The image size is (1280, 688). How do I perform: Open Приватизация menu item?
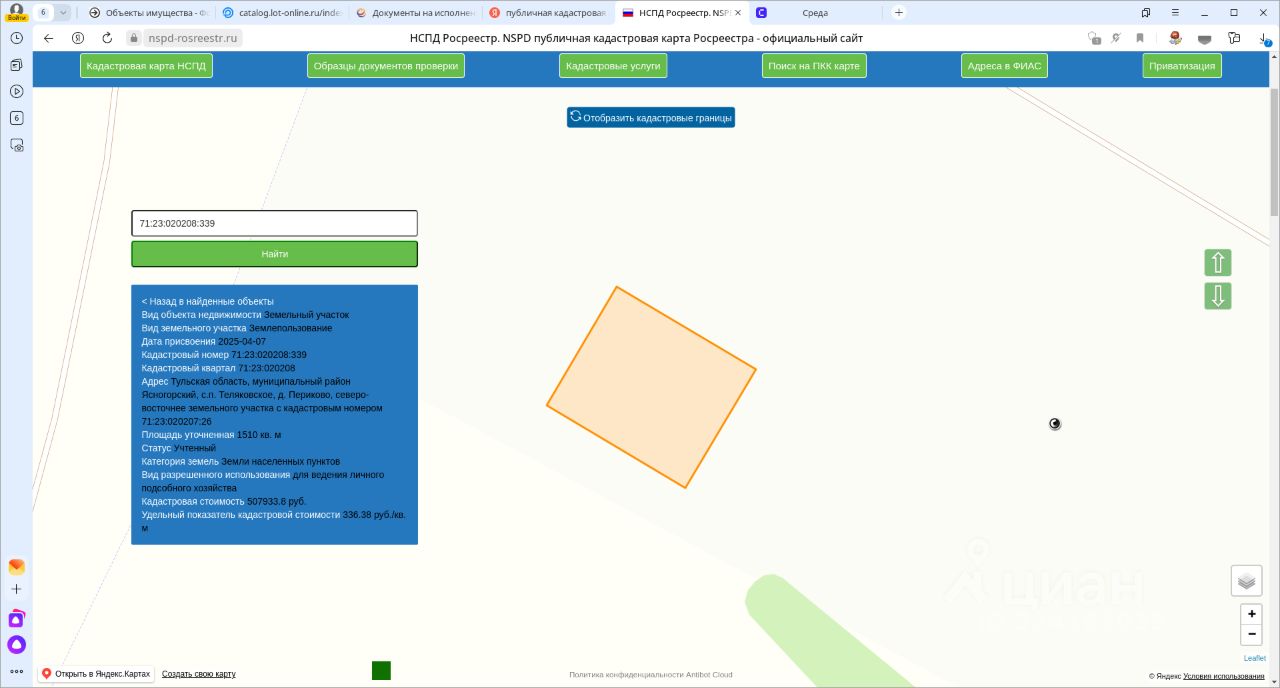(x=1182, y=66)
